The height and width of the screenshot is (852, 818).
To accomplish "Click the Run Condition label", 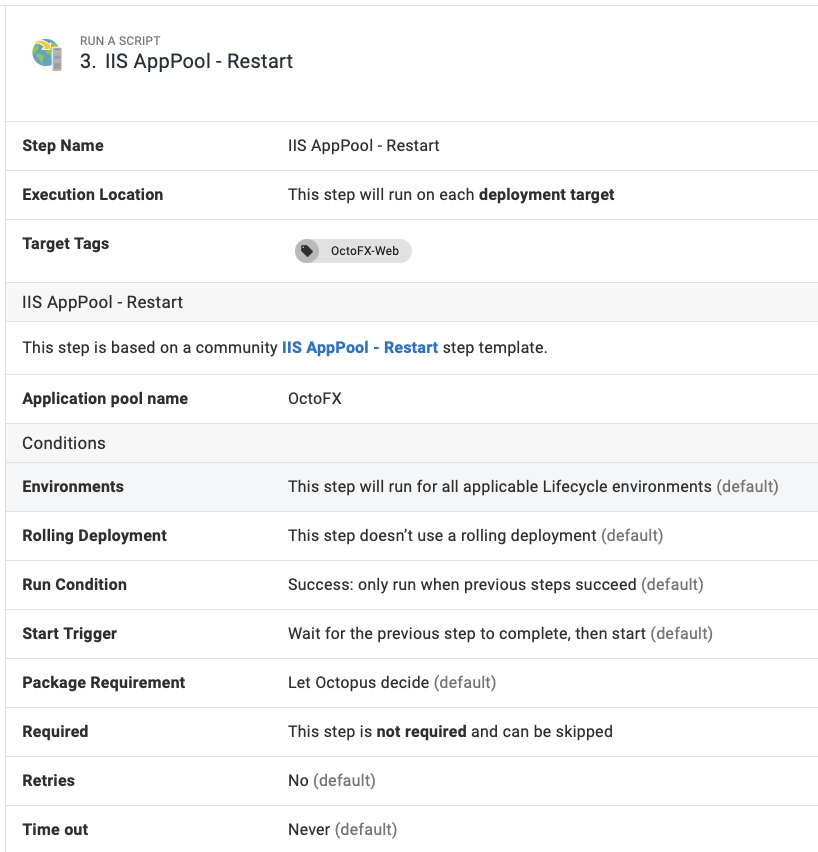I will point(74,585).
